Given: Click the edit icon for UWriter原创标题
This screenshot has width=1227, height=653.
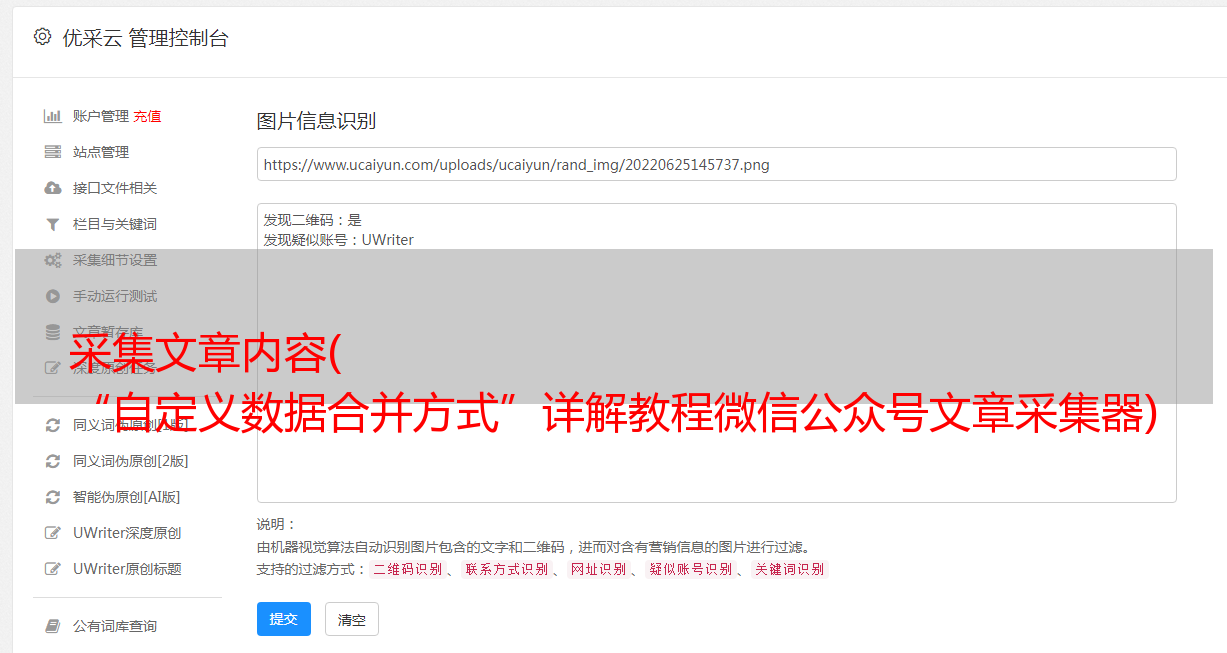Looking at the screenshot, I should point(53,569).
